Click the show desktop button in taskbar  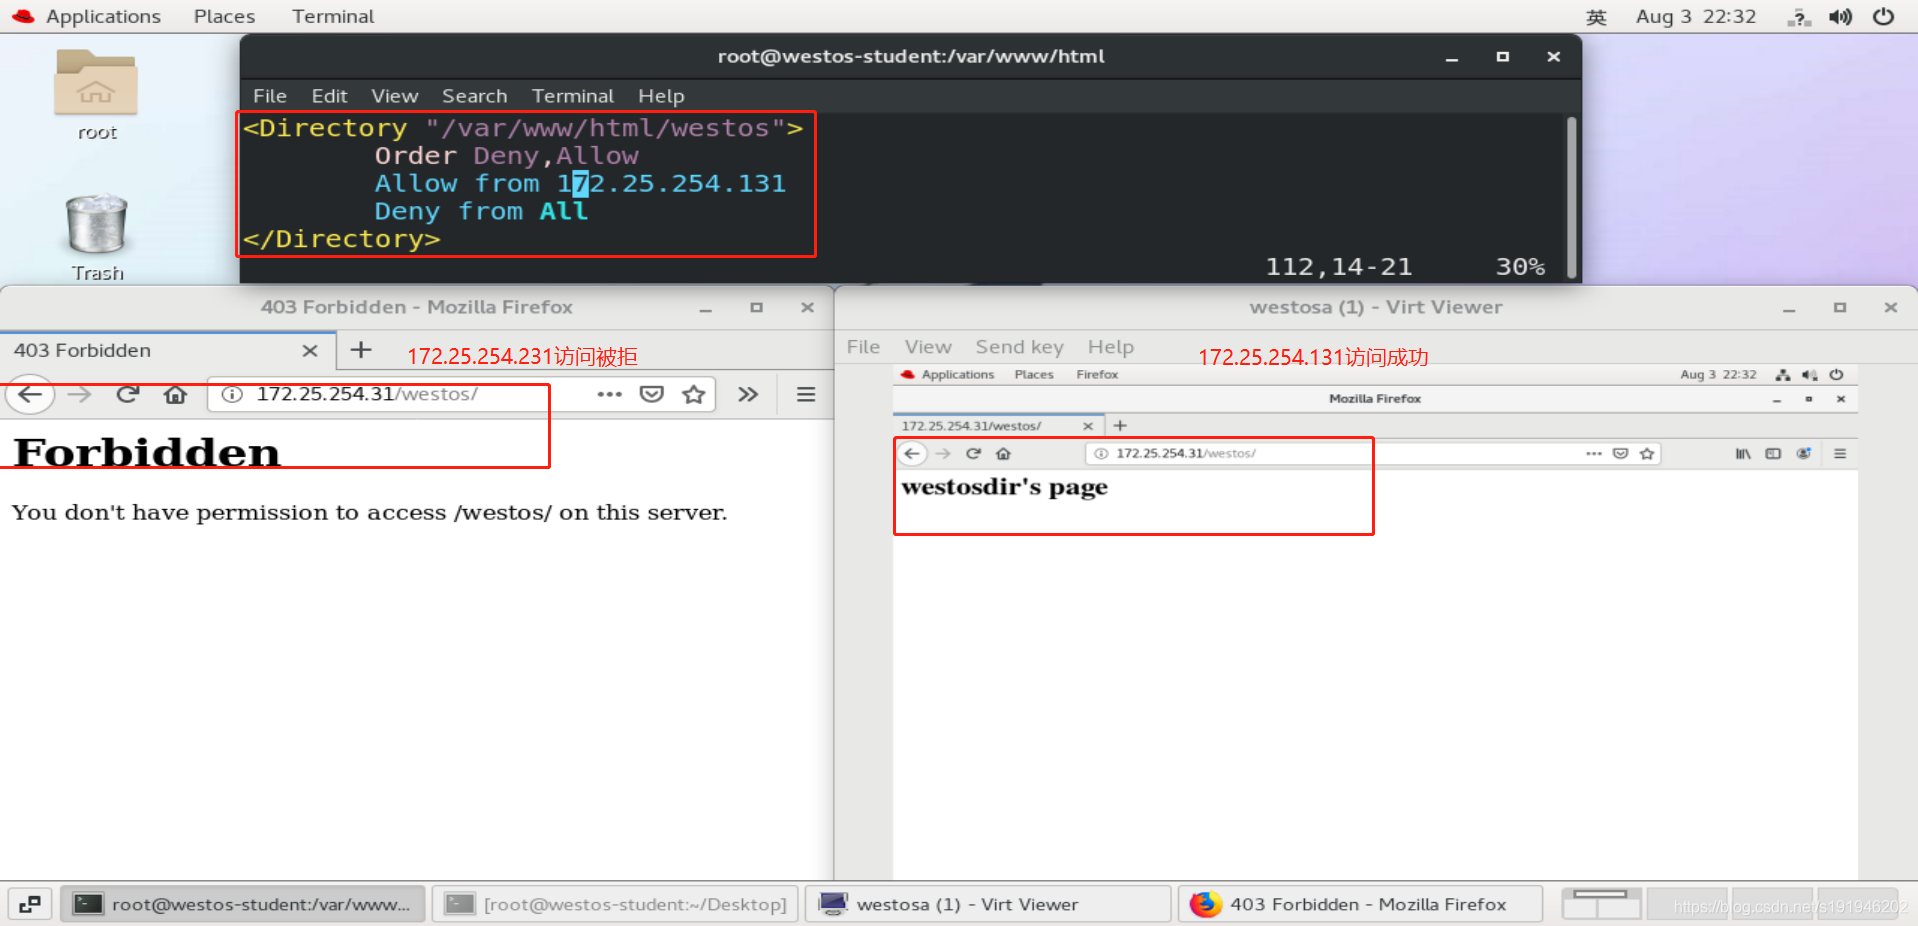(30, 904)
